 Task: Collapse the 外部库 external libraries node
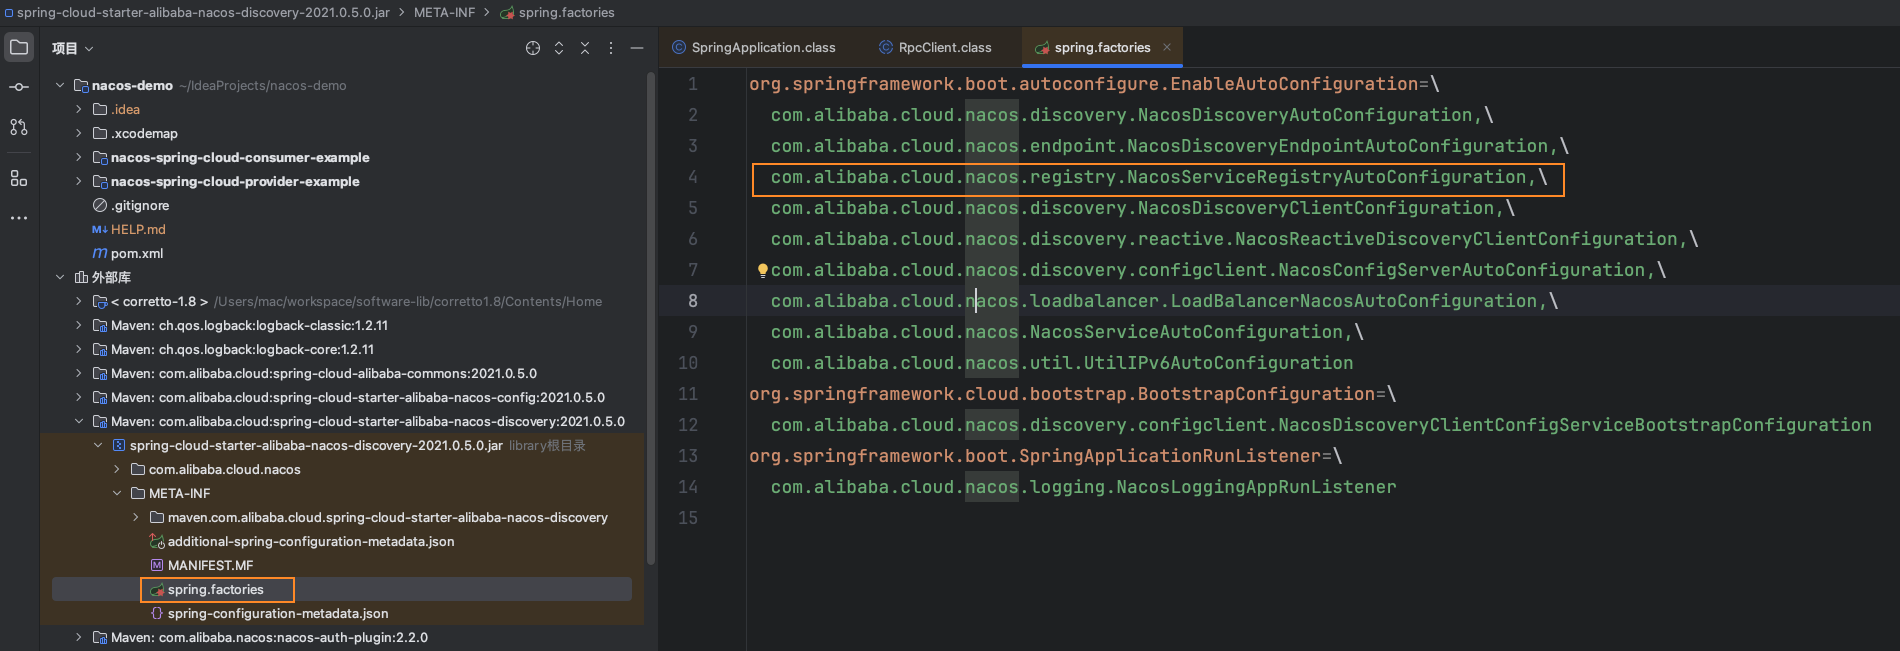[x=60, y=277]
